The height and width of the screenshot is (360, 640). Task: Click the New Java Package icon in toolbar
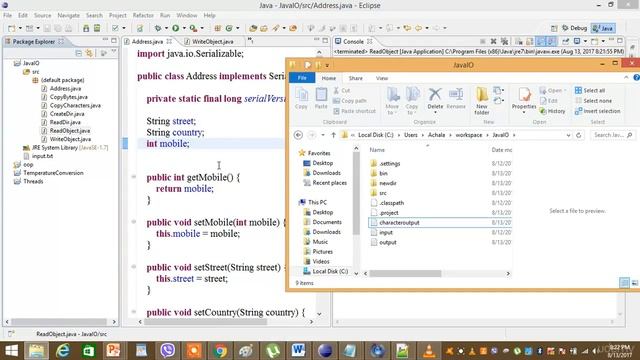[218, 28]
